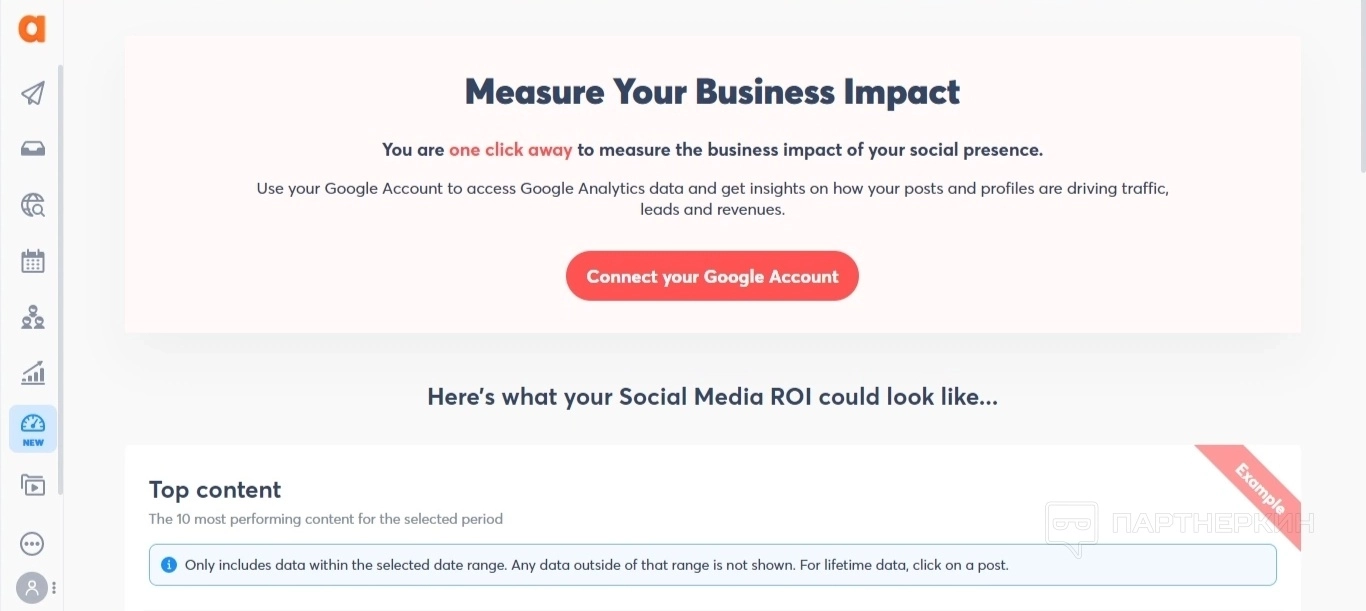
Task: Open the reports bar chart icon
Action: pos(33,374)
